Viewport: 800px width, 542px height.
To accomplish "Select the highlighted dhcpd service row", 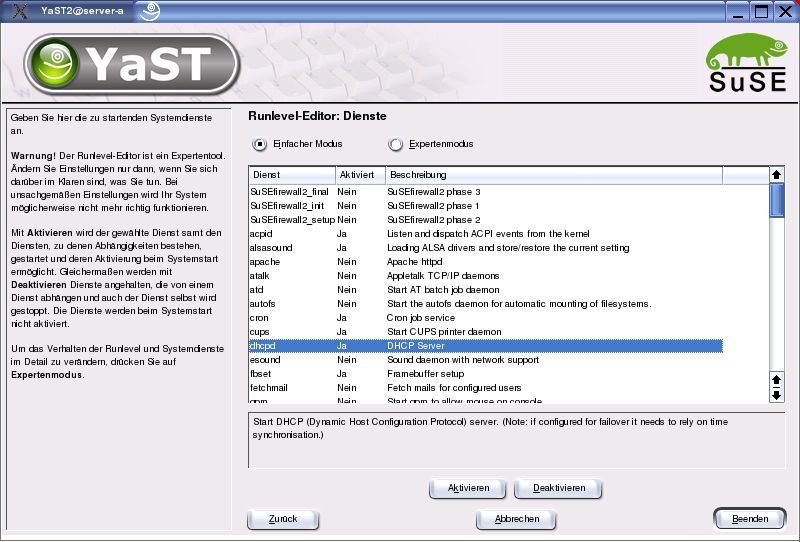I will tap(485, 346).
